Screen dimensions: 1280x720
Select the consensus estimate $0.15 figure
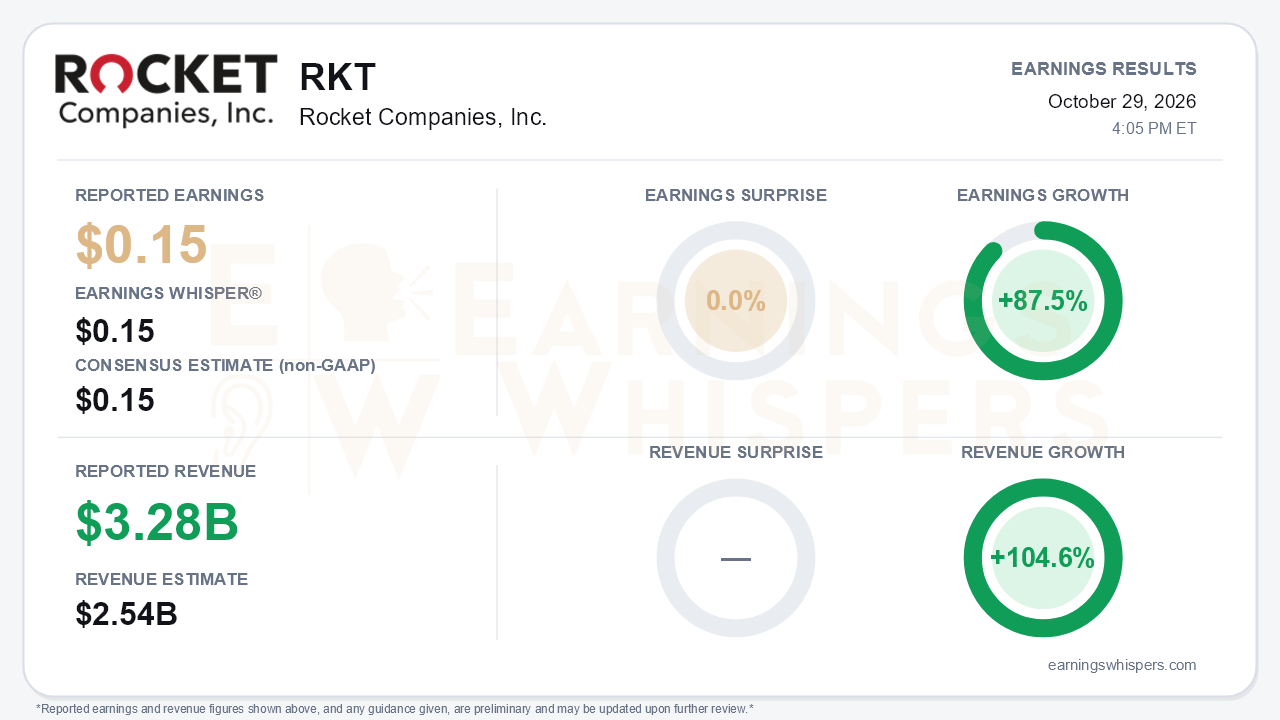click(115, 400)
